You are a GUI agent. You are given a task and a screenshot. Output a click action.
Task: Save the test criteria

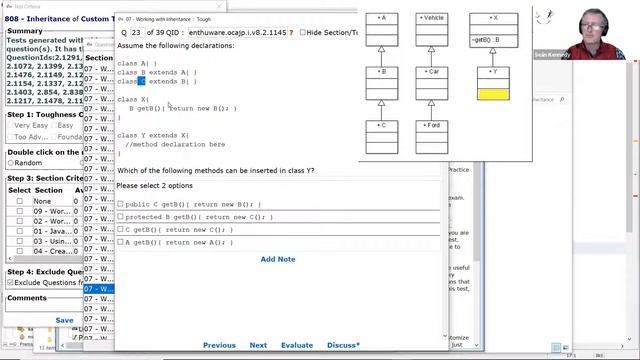(64, 320)
